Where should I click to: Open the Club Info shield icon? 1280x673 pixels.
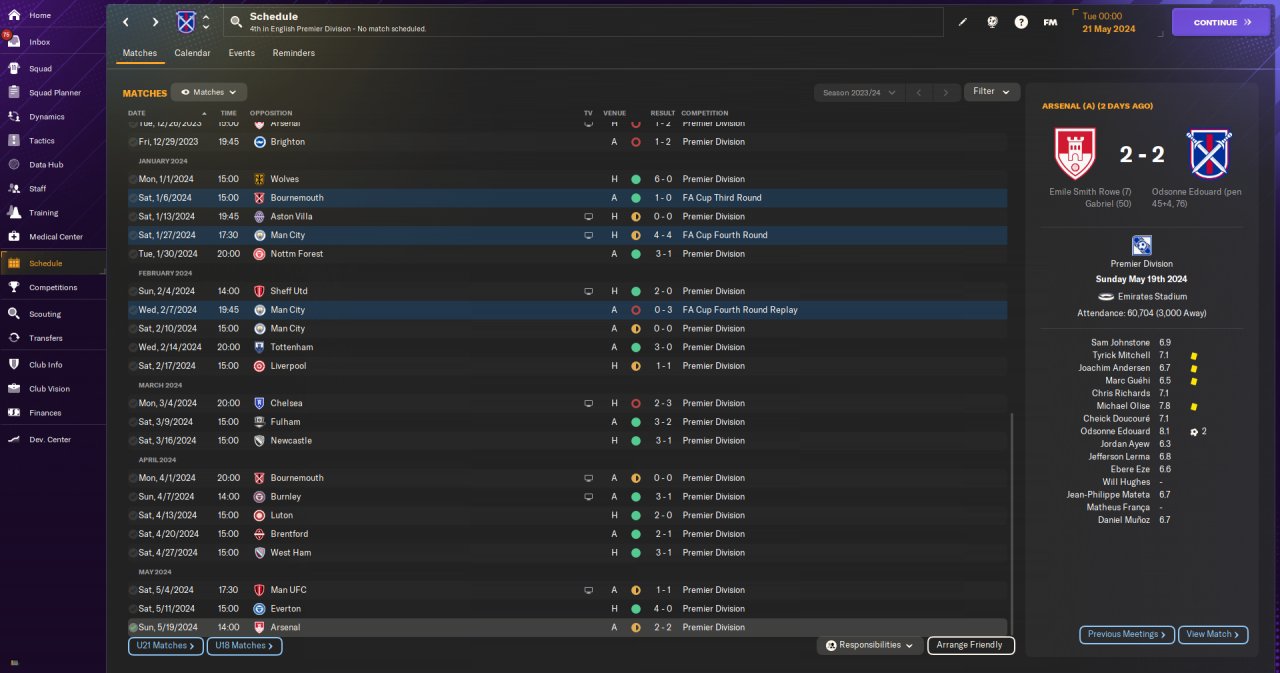14,365
